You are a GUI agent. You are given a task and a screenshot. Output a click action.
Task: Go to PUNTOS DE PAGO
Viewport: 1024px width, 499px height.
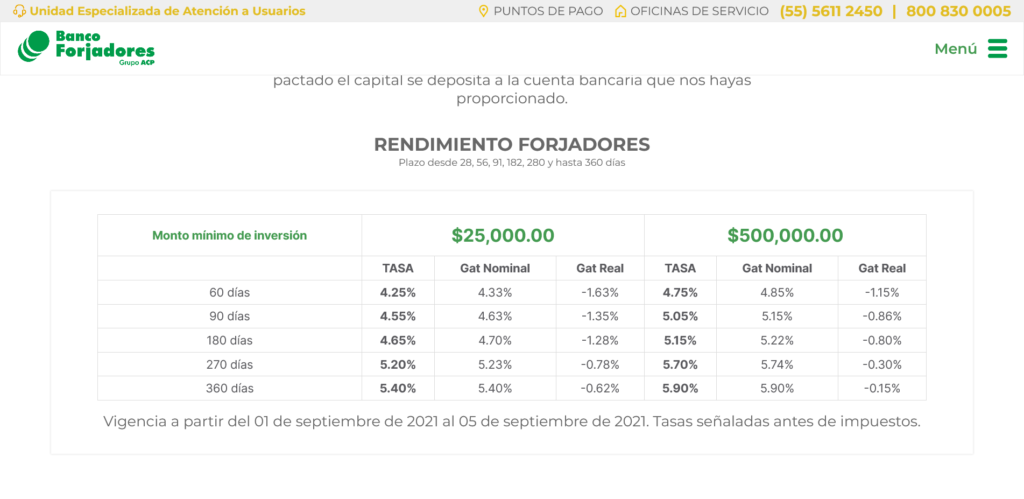pos(548,11)
